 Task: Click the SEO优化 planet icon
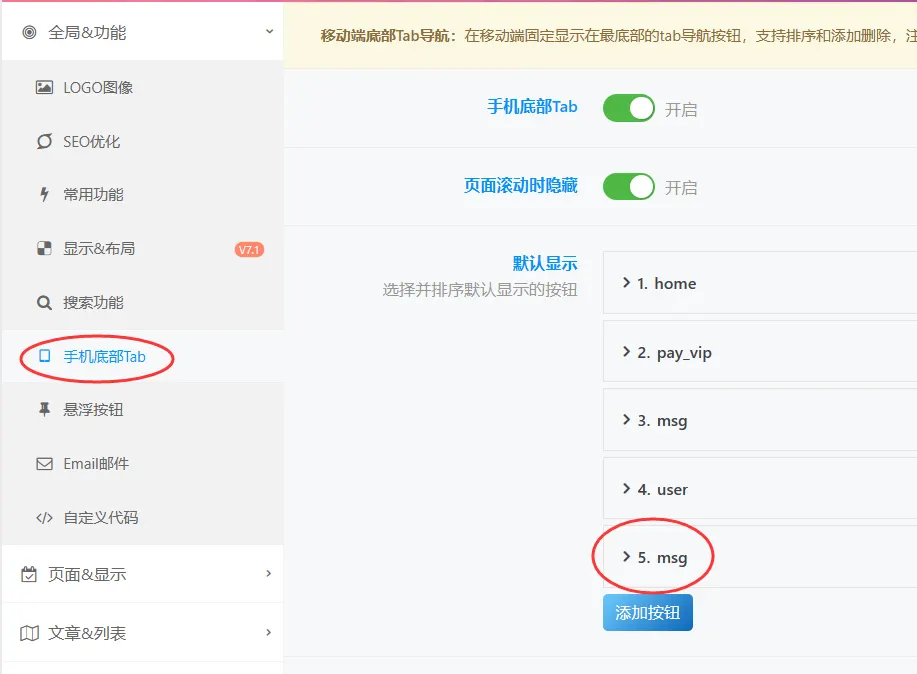pyautogui.click(x=44, y=141)
